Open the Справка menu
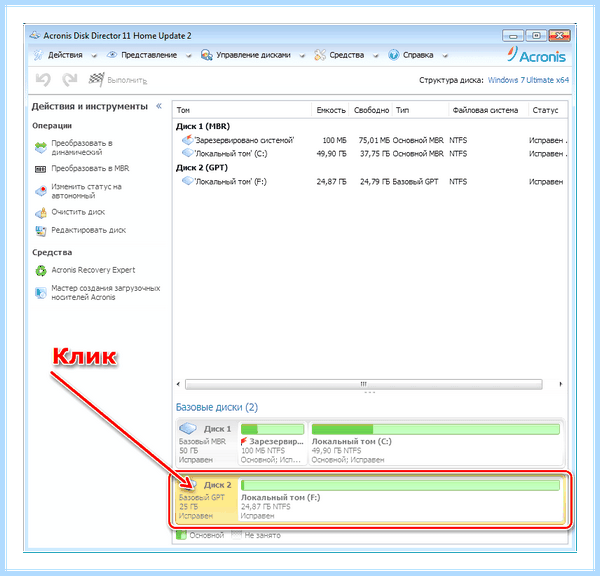The width and height of the screenshot is (600, 576). coord(418,55)
